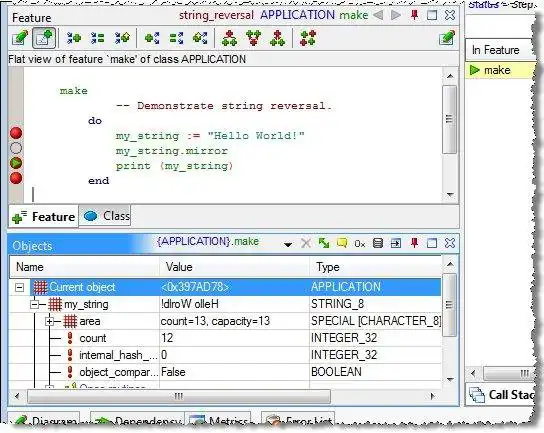Maximize the Objects panel
This screenshot has height=433, width=544.
[x=432, y=243]
